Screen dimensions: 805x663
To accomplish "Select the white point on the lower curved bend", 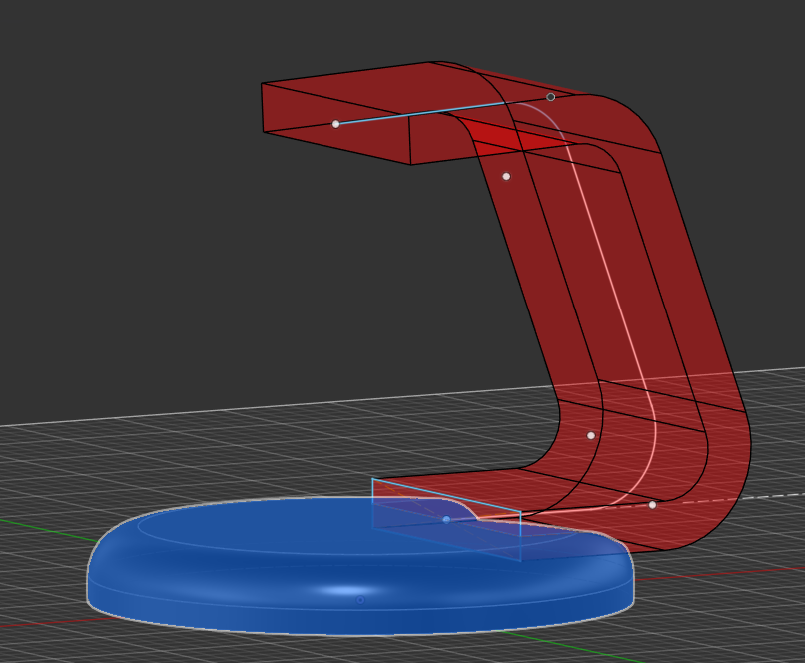I will pos(591,435).
